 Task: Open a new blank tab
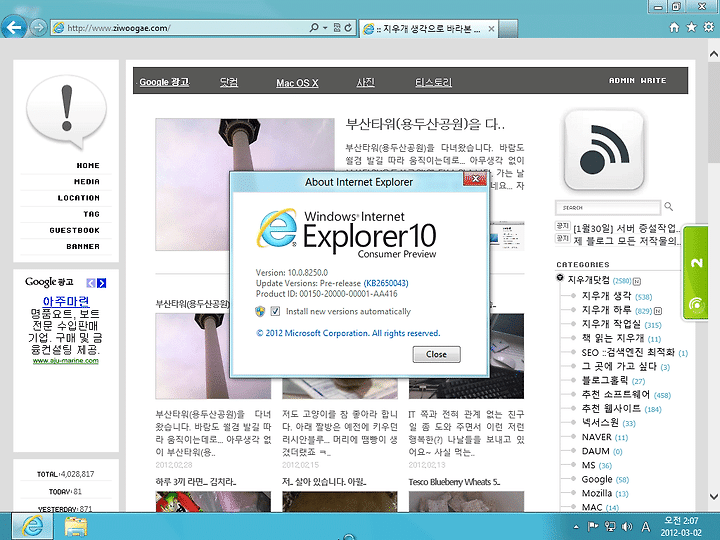508,28
